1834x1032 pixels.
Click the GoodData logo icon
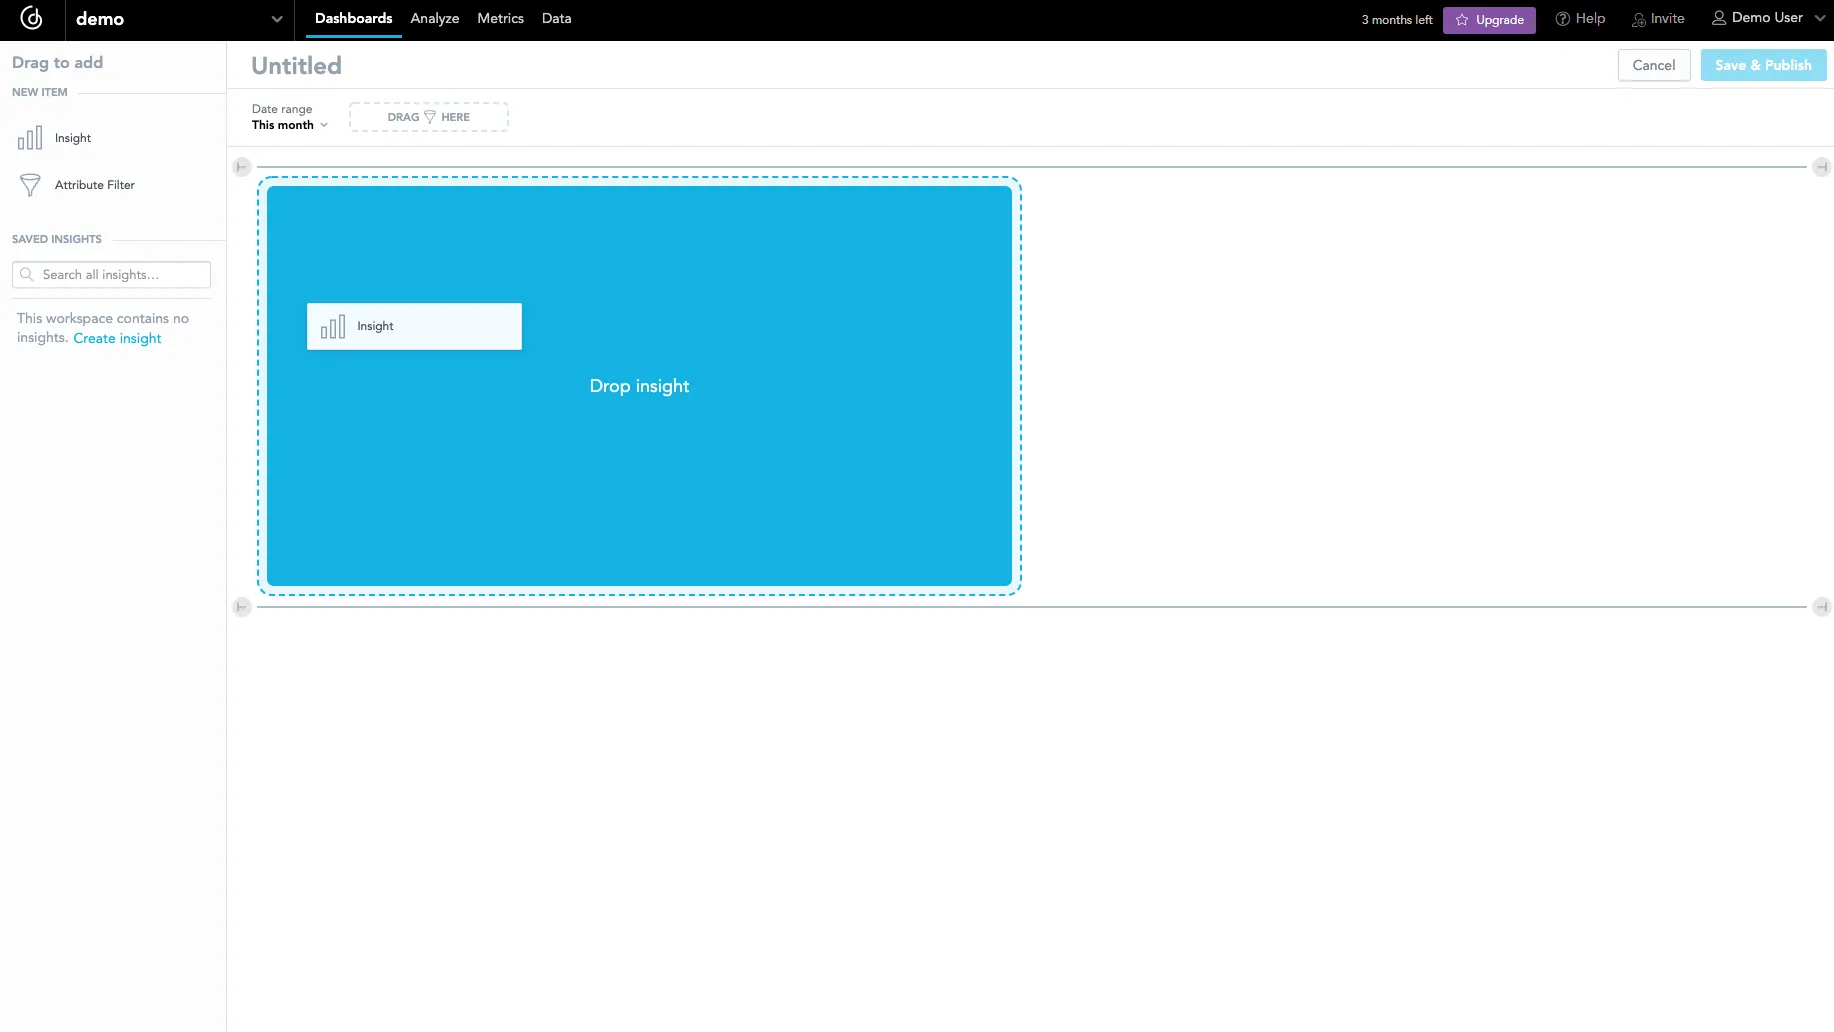pos(32,18)
